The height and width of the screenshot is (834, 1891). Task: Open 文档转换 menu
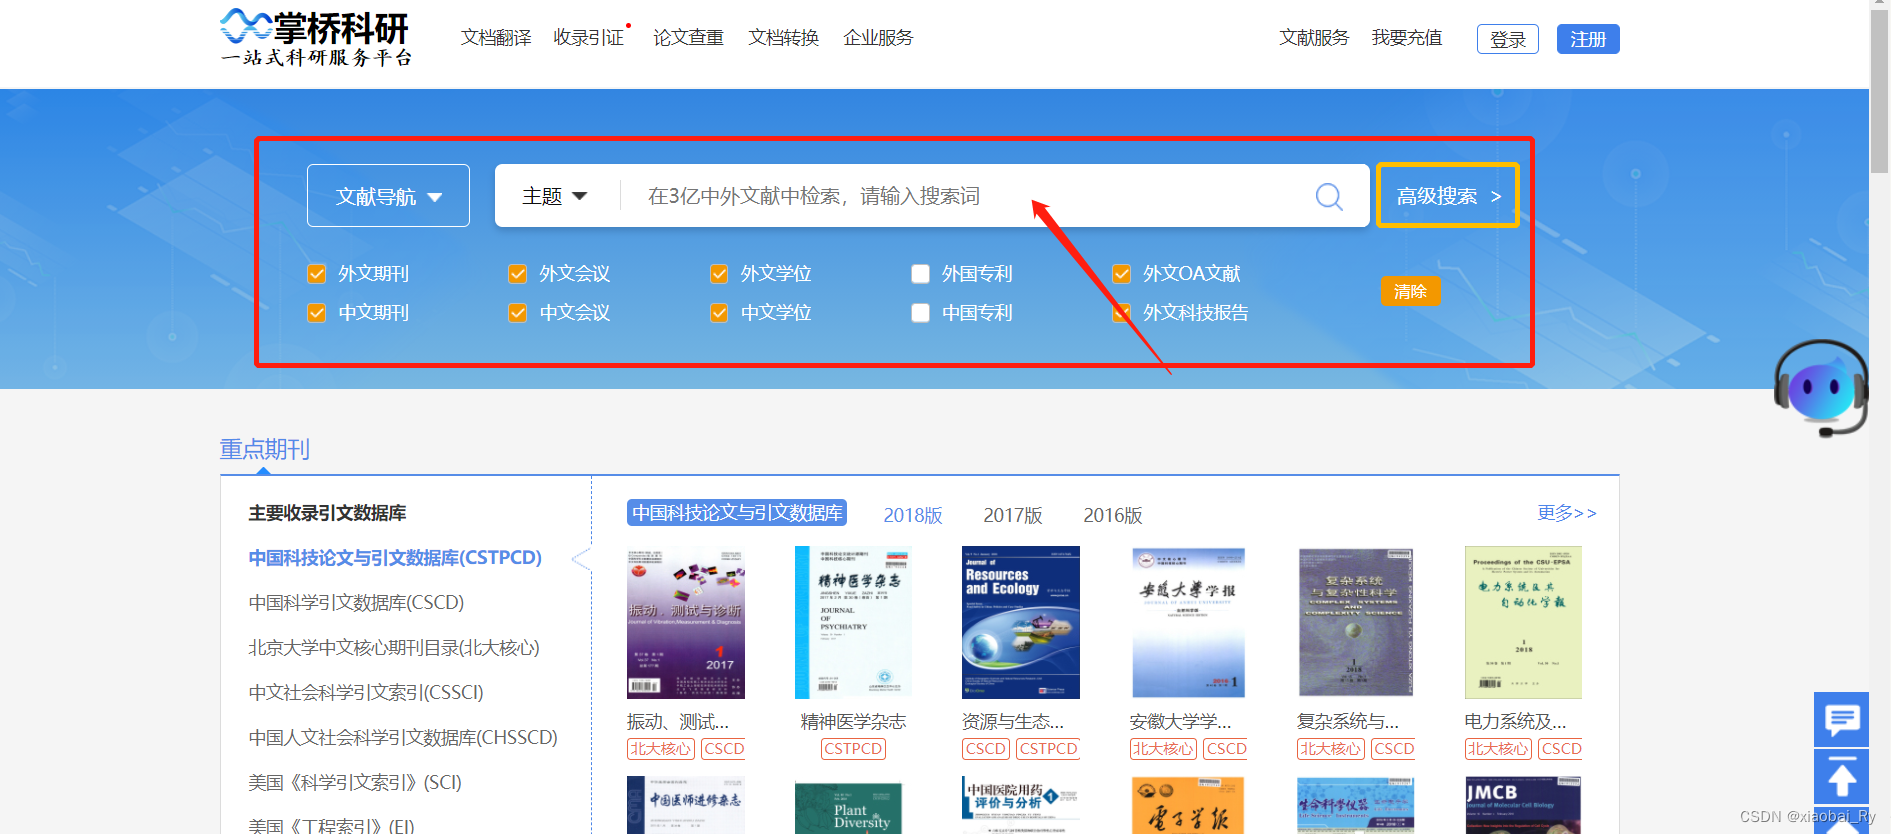(784, 38)
